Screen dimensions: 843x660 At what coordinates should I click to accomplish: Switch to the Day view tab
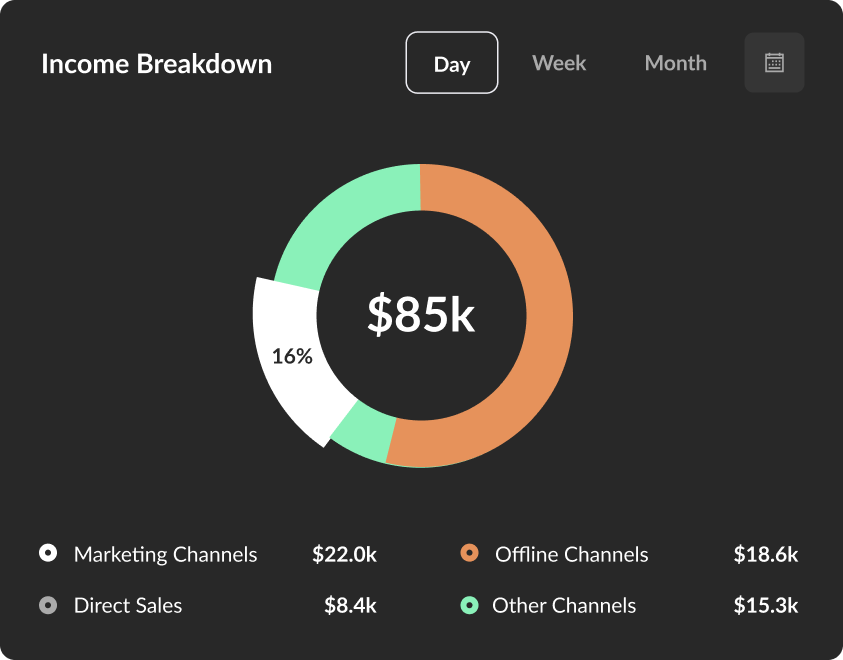452,63
